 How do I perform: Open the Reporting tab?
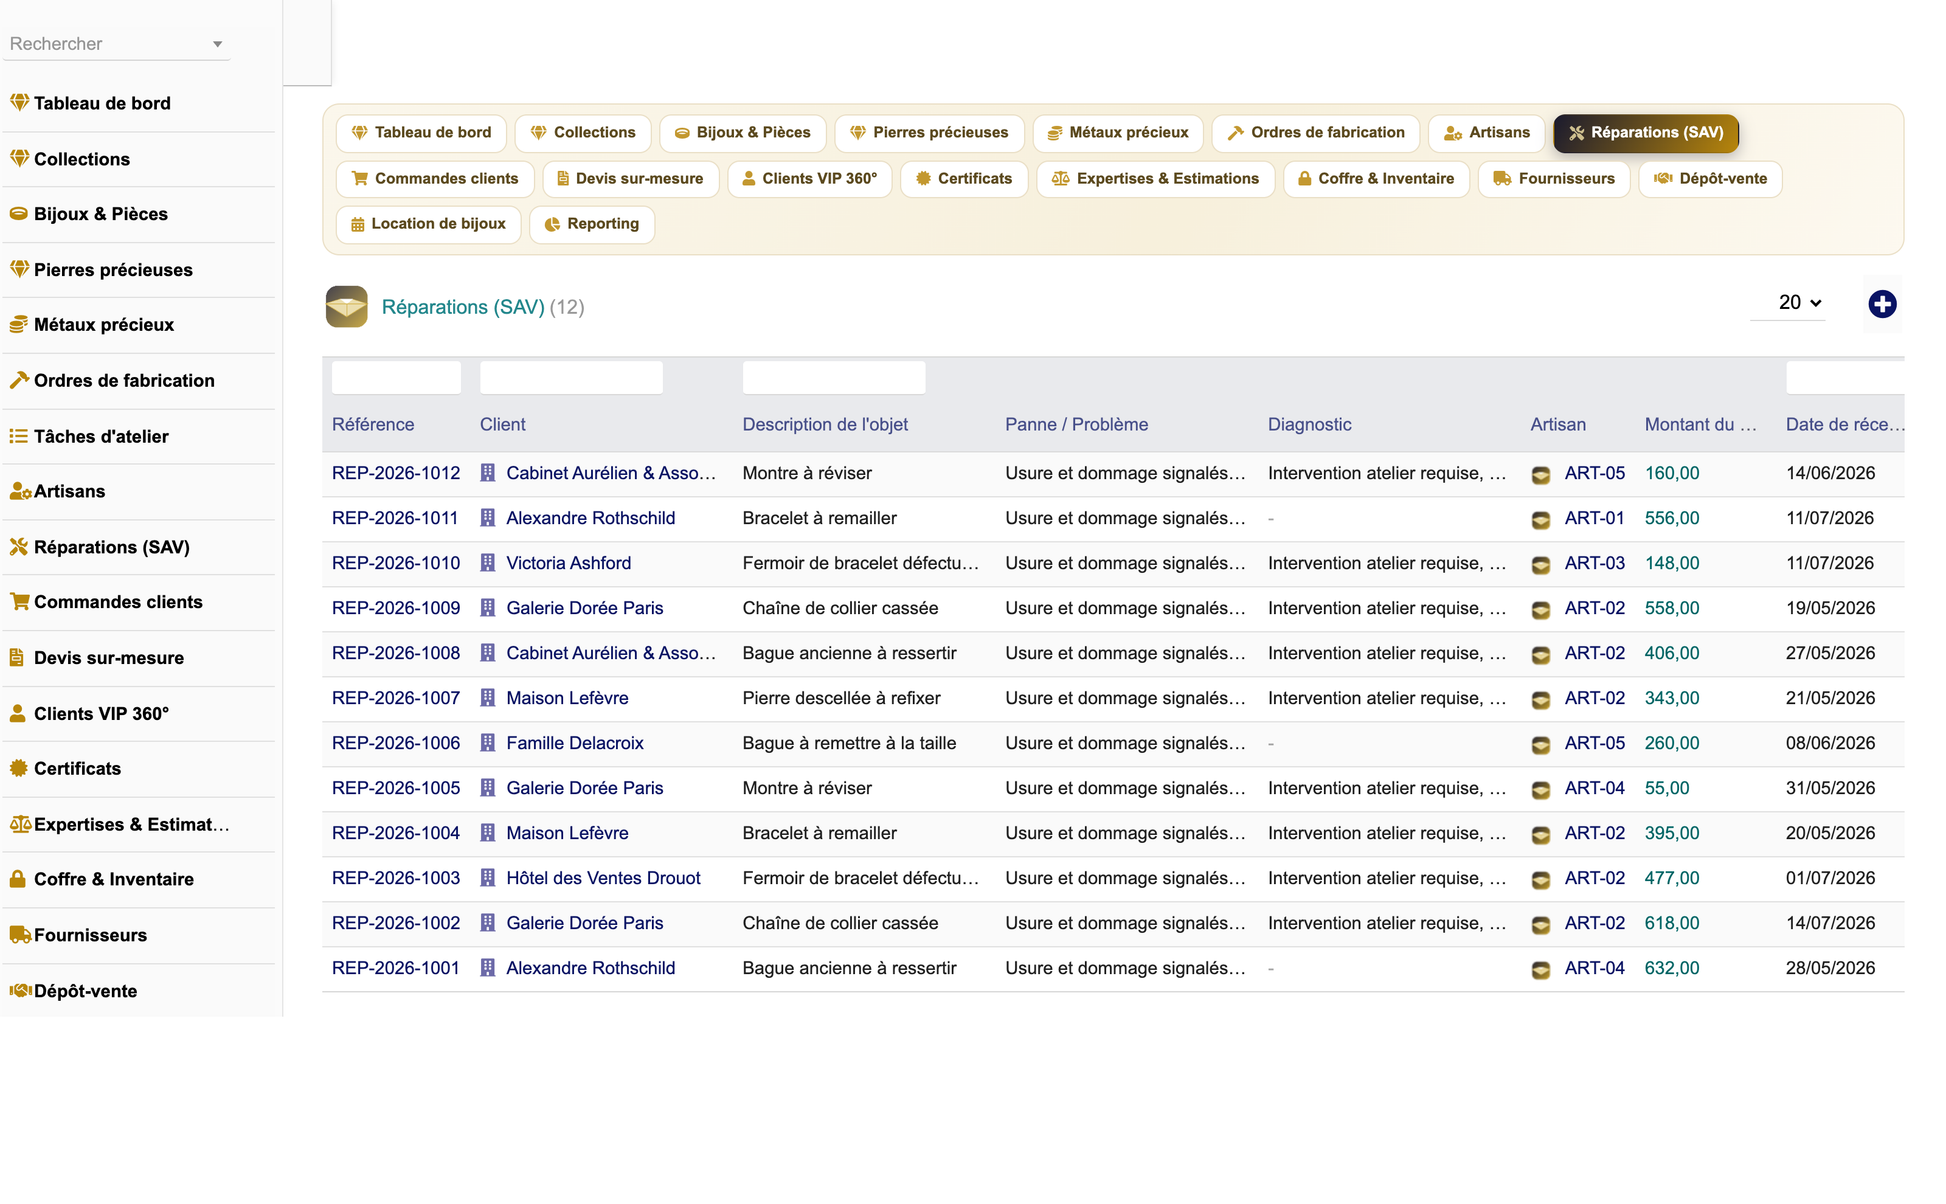point(592,224)
